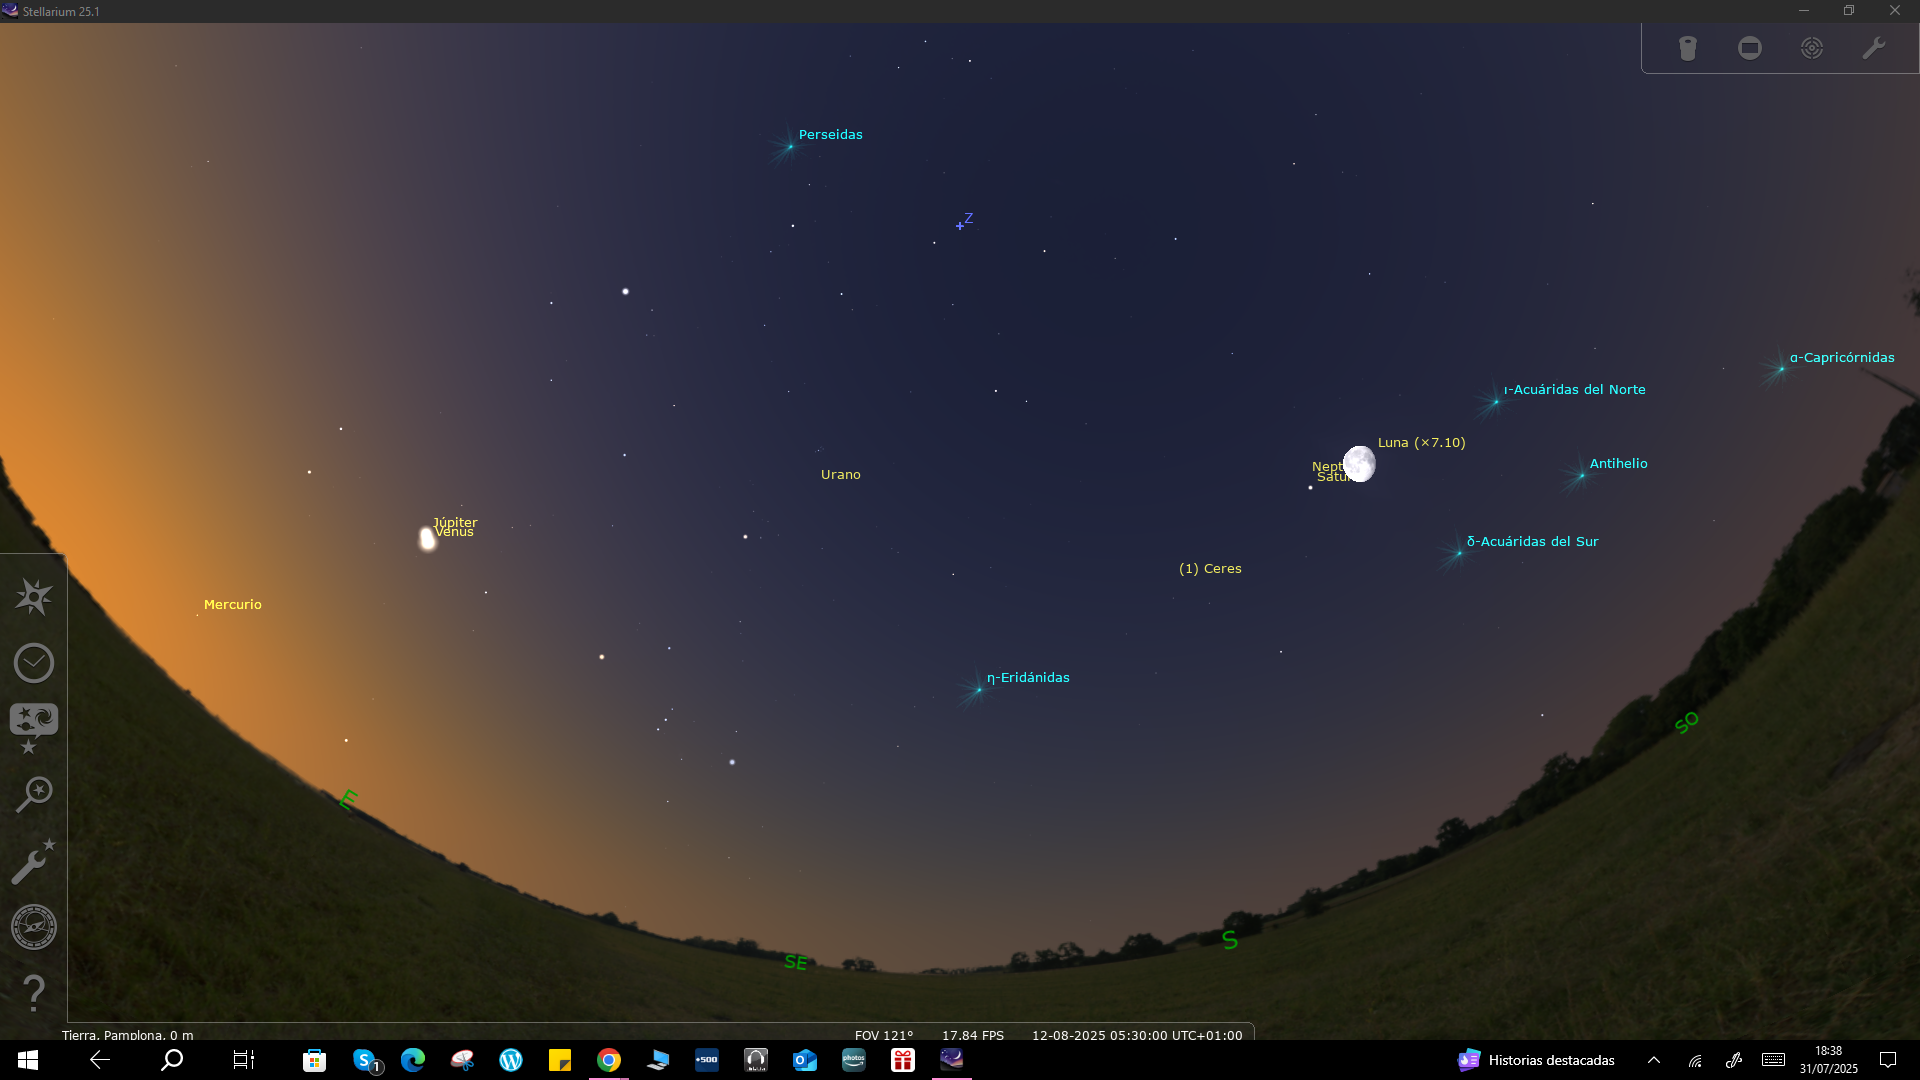
Task: Click the Perseidas meteor shower radiant
Action: click(x=790, y=147)
